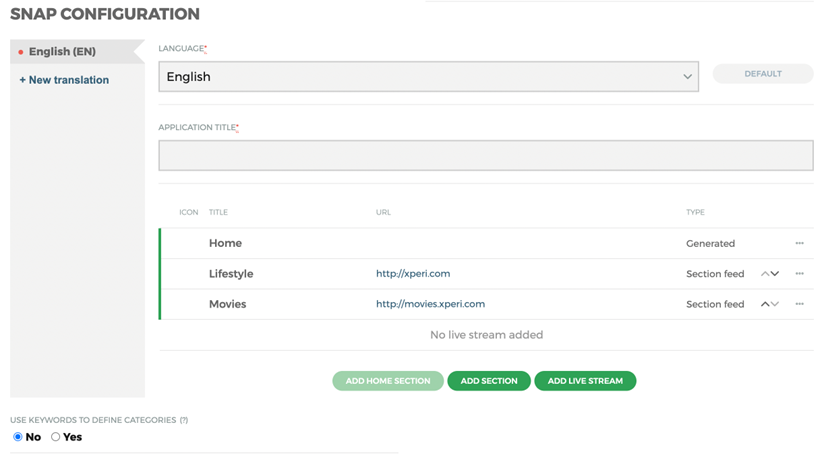Click the Add Section button
This screenshot has width=828, height=462.
489,381
